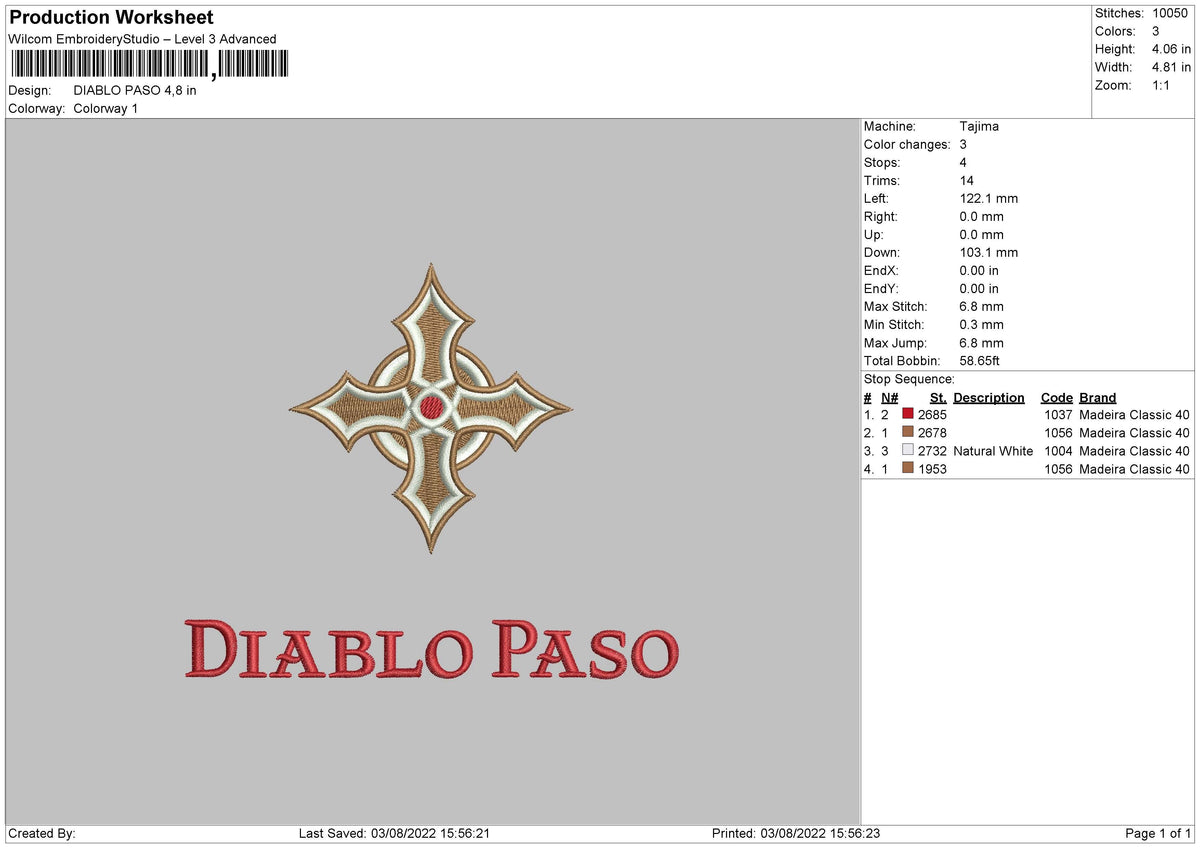Click the Code column header
Screen dimensions: 1200x848
(x=1057, y=397)
